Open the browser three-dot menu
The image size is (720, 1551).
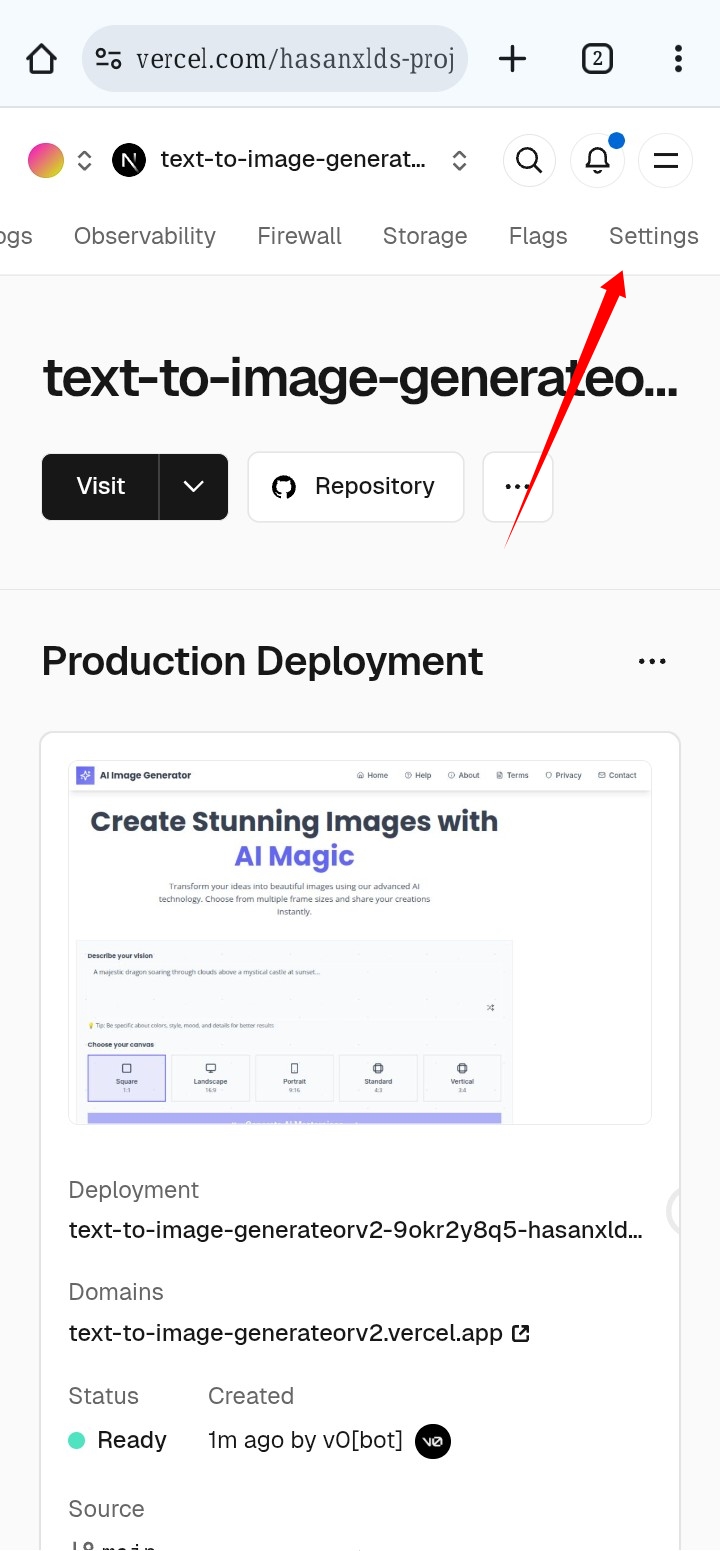678,59
